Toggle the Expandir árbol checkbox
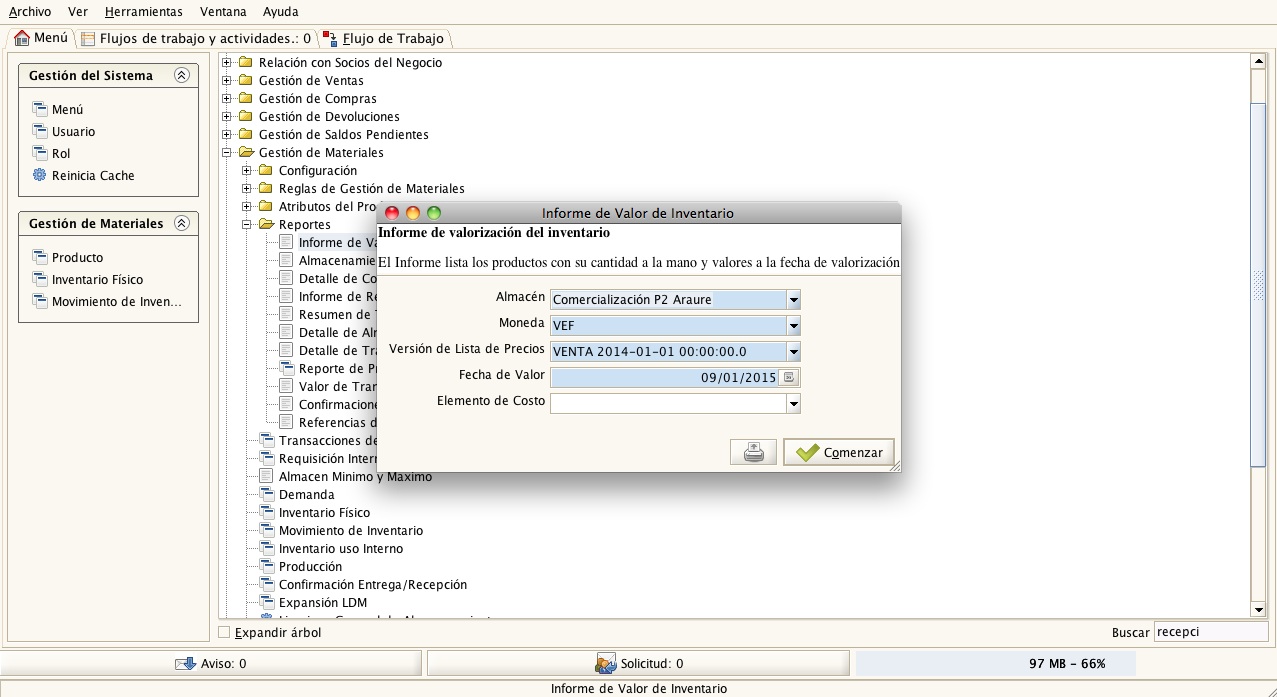This screenshot has width=1277, height=697. [224, 632]
